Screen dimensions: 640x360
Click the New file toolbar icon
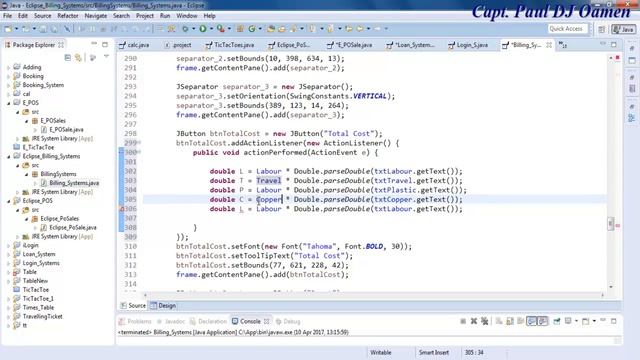8,29
